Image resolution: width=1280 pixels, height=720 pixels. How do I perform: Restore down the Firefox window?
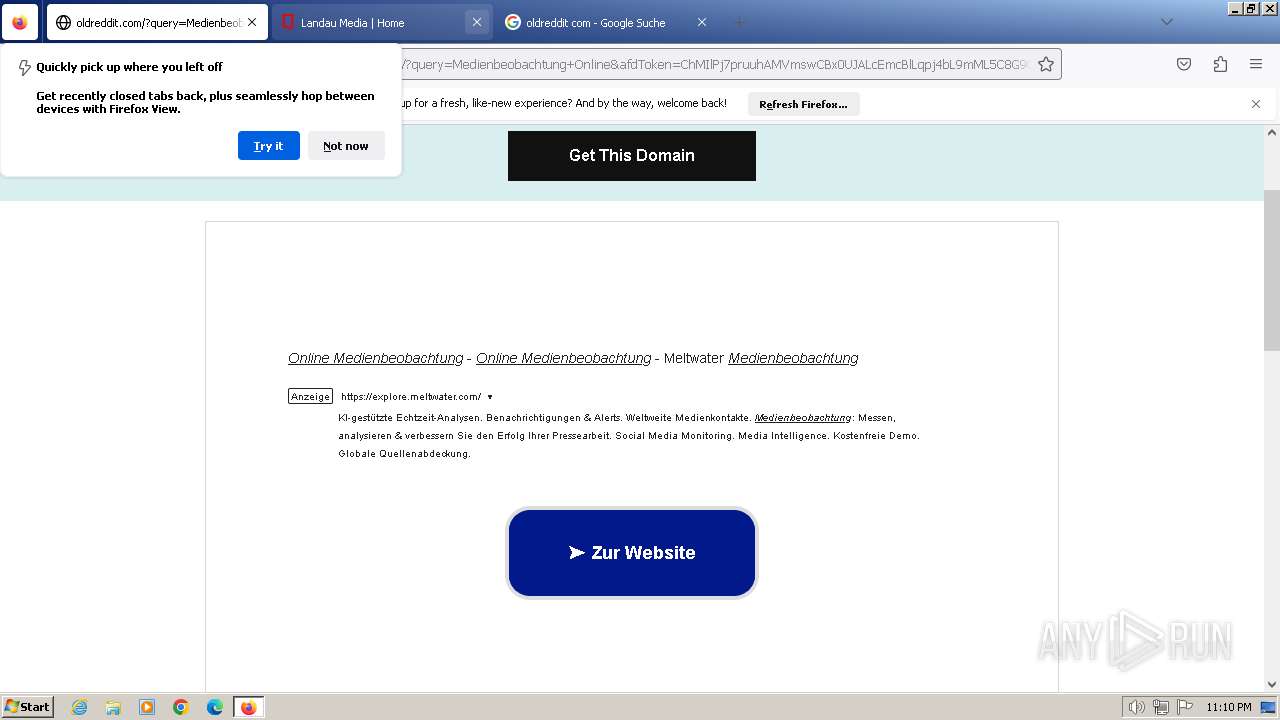(x=1251, y=8)
